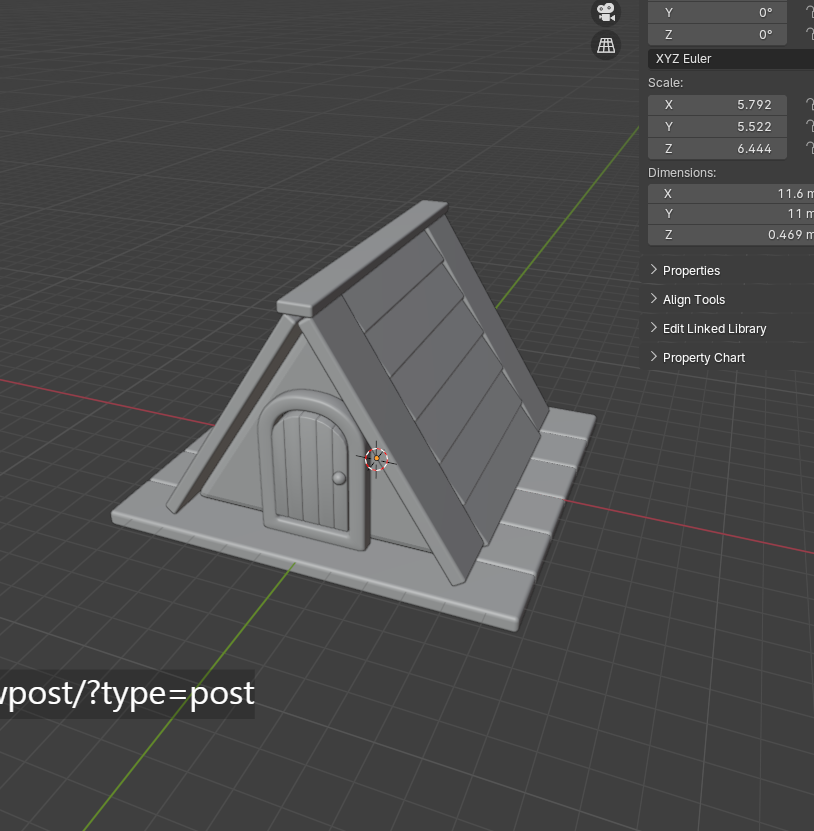
Task: Click the Scale: label
Action: [666, 83]
